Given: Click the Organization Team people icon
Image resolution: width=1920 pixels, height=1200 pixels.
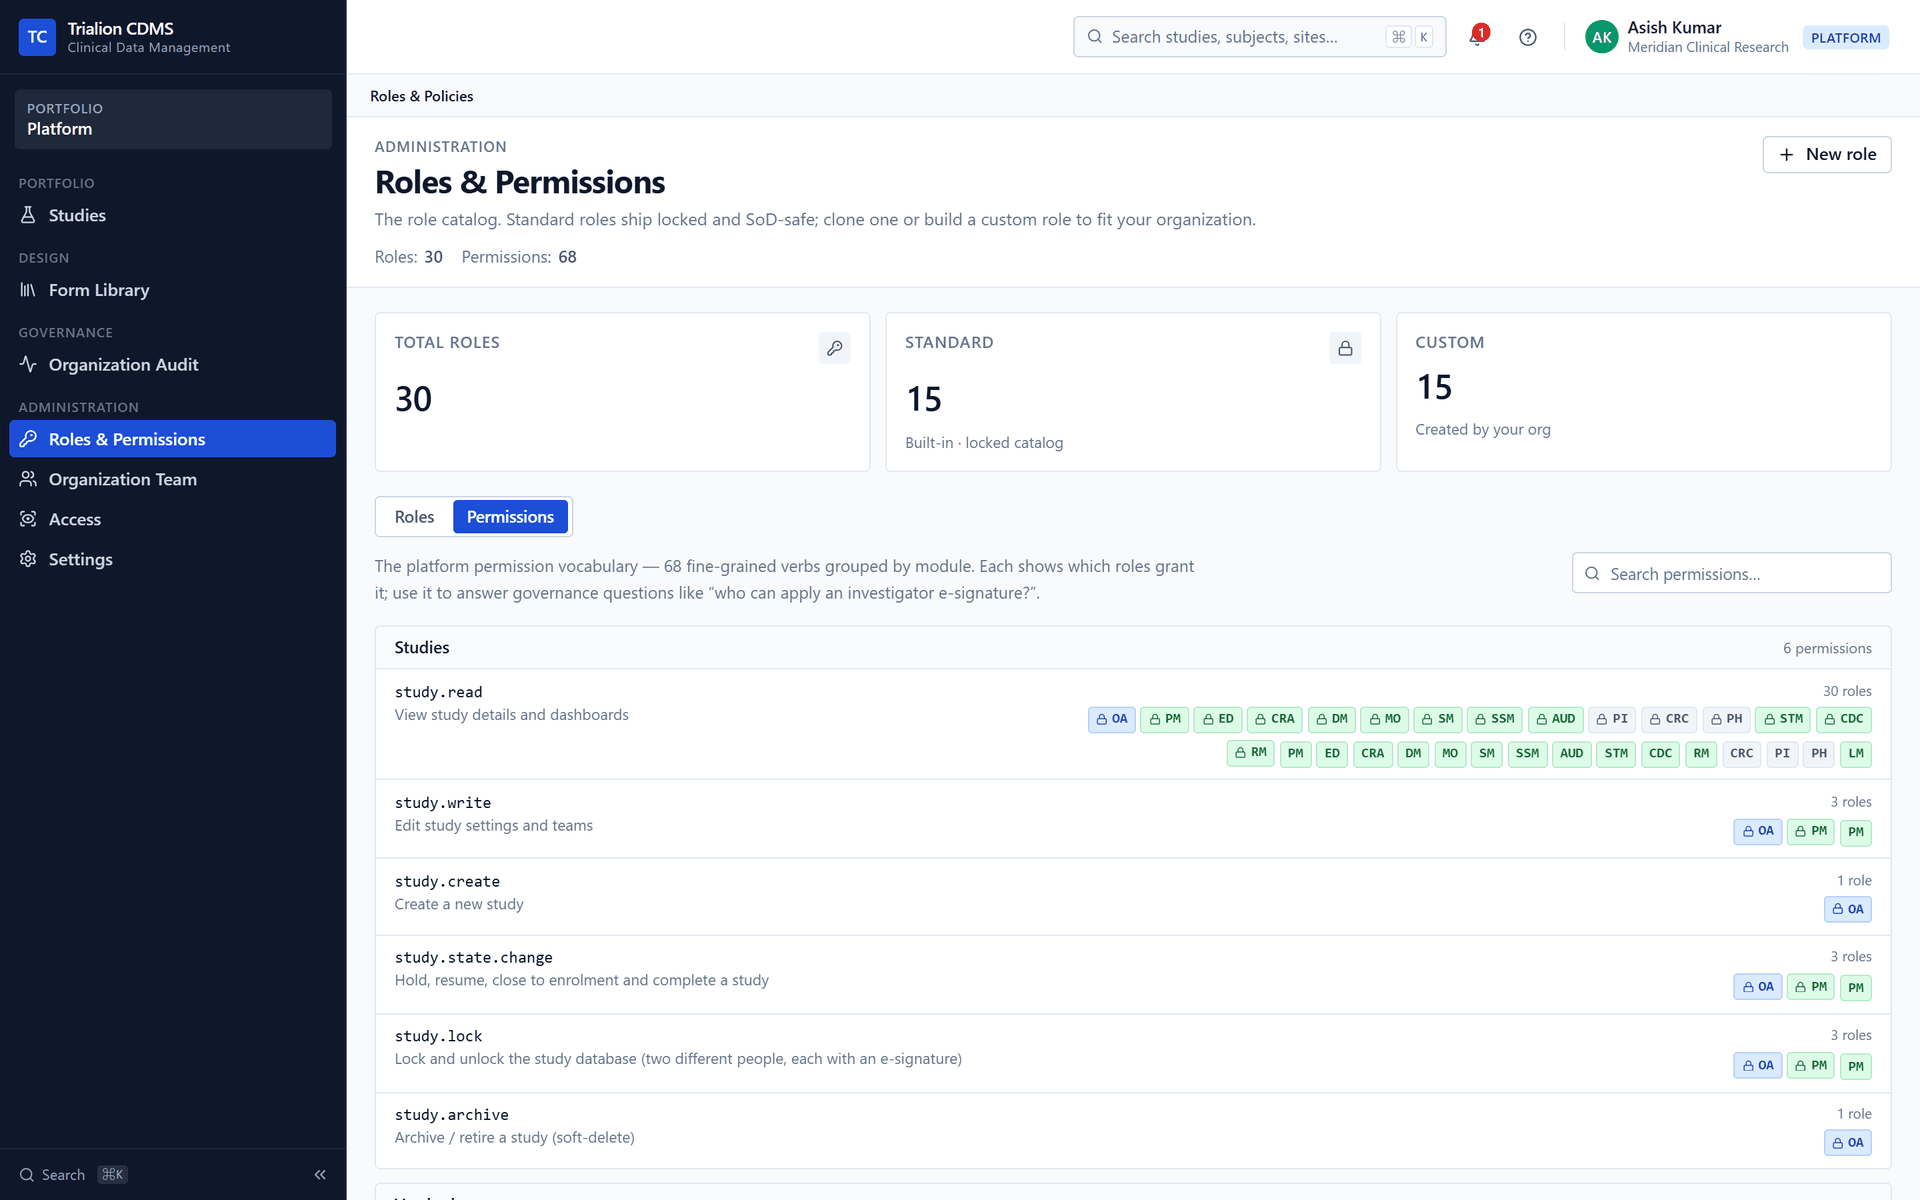Looking at the screenshot, I should pyautogui.click(x=28, y=479).
